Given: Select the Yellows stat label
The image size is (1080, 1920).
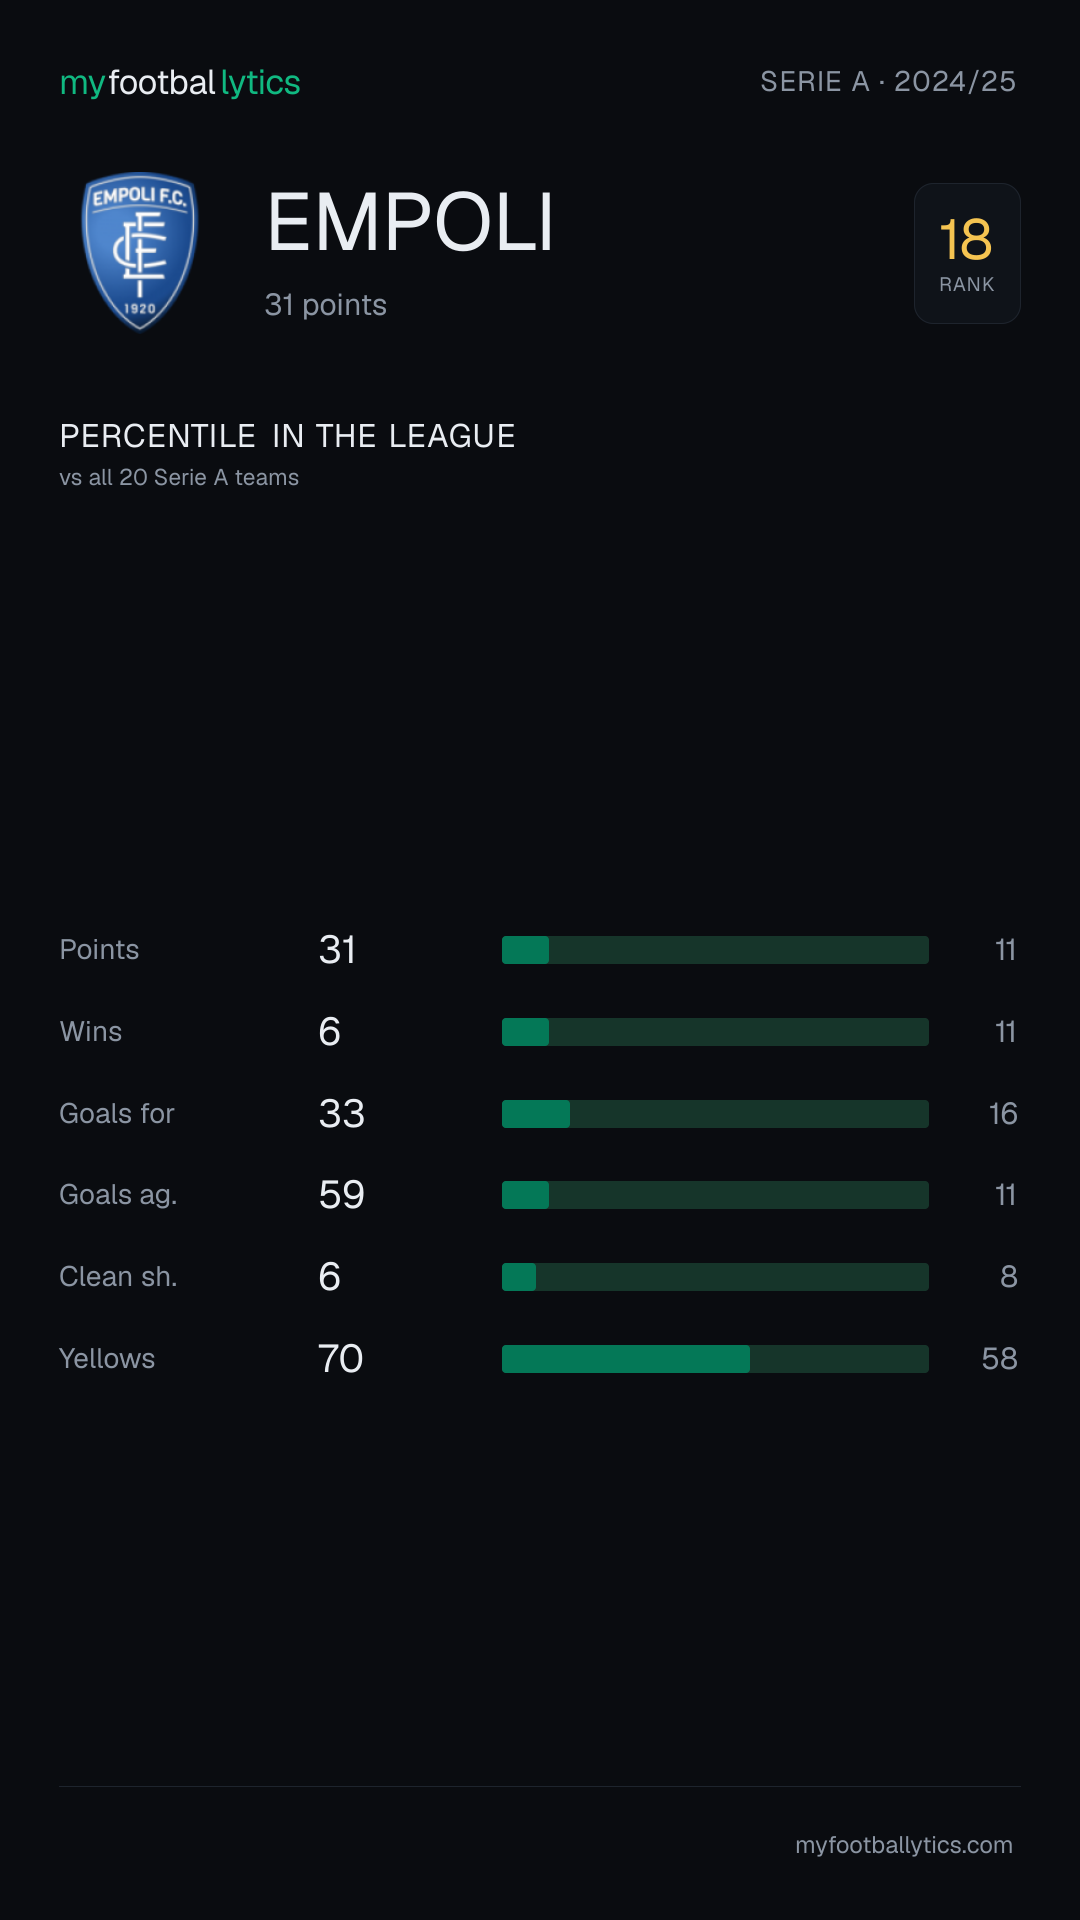Looking at the screenshot, I should point(107,1359).
